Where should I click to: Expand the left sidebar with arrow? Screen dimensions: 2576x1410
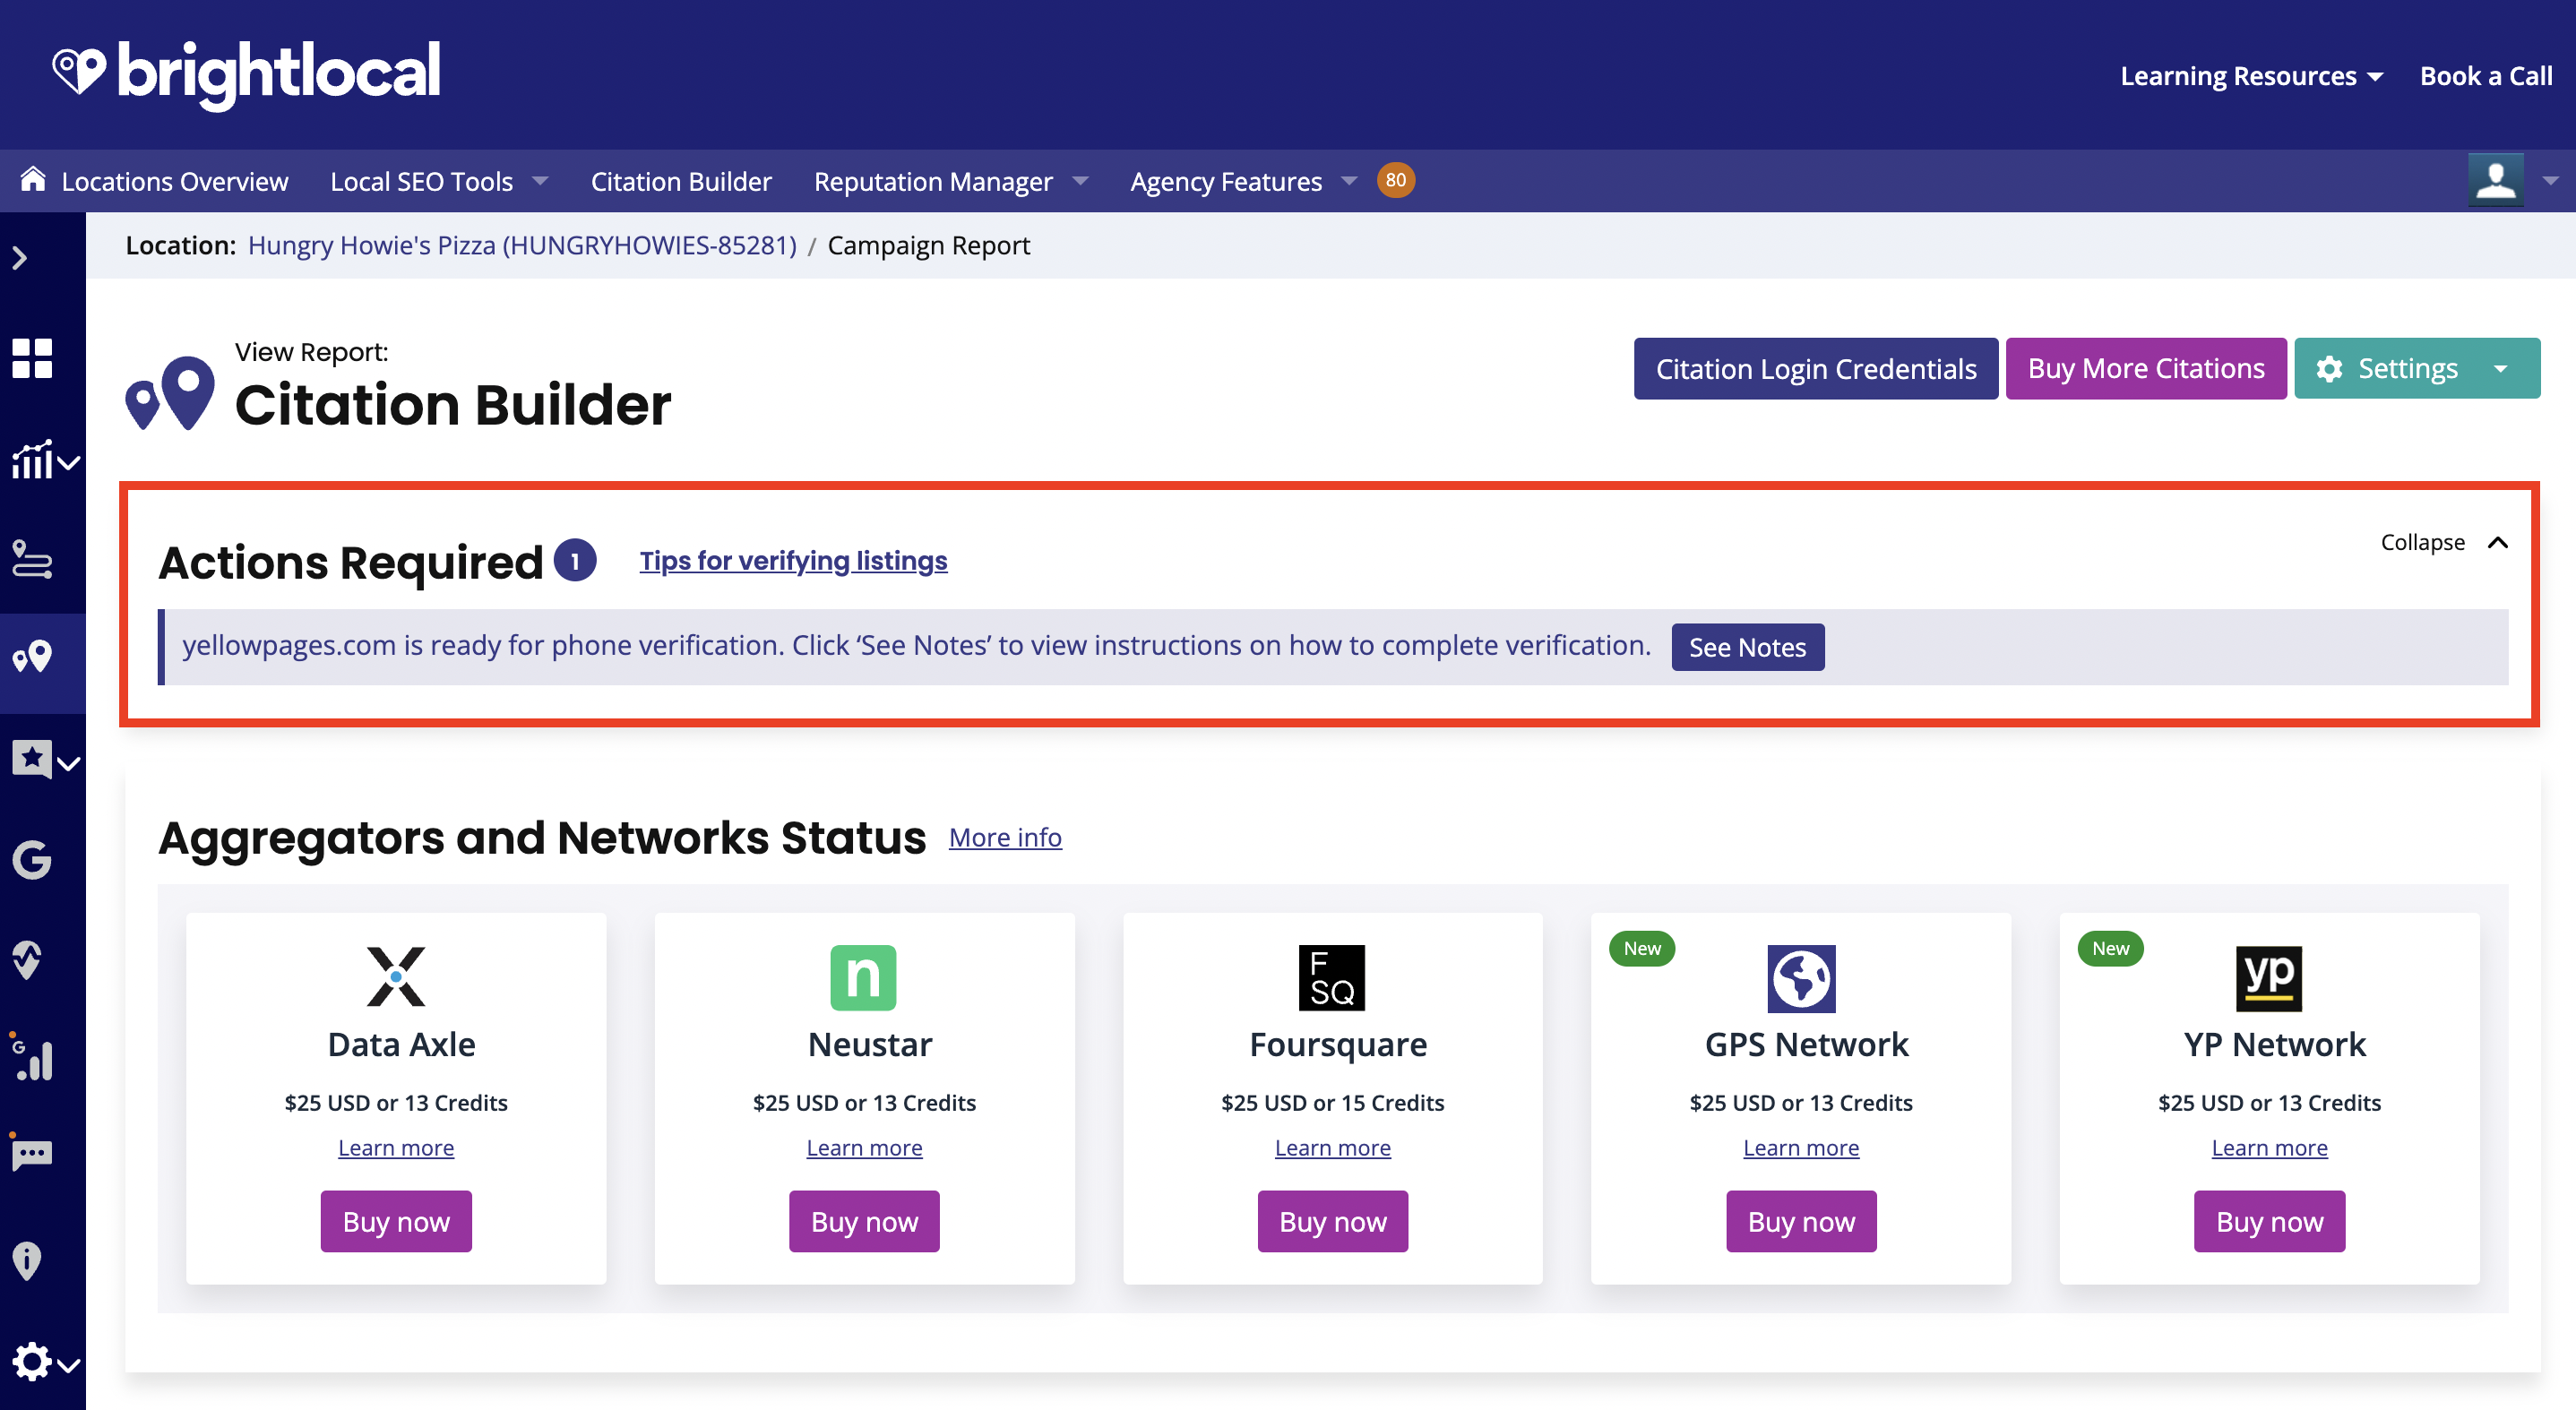click(x=20, y=258)
